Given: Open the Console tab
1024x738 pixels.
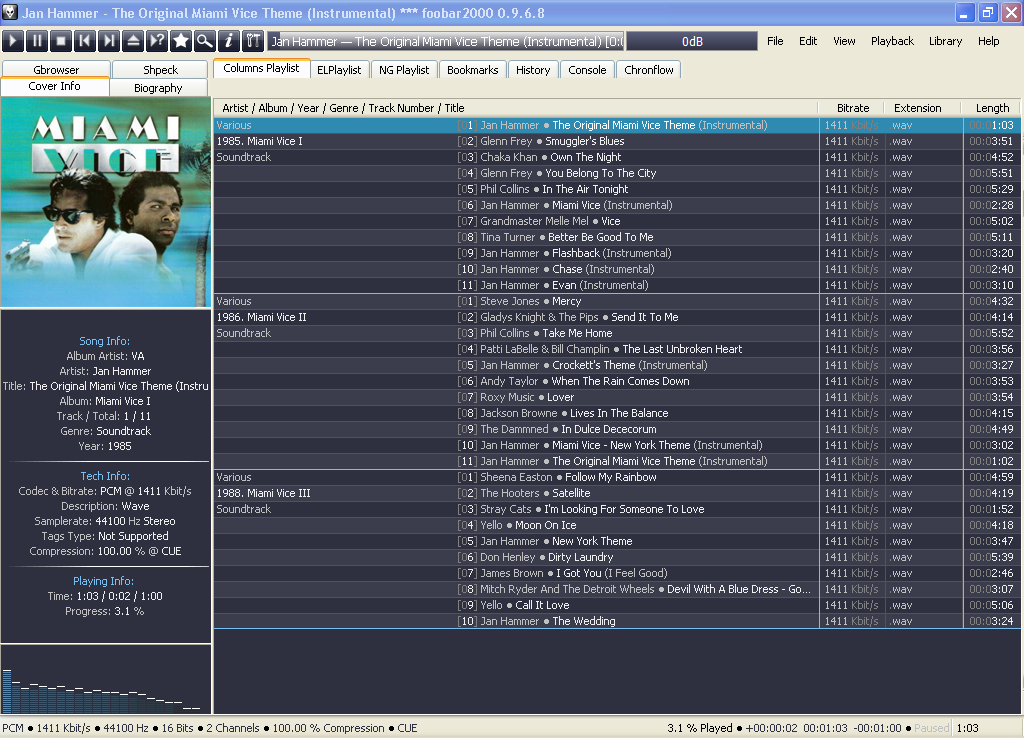Looking at the screenshot, I should 587,70.
